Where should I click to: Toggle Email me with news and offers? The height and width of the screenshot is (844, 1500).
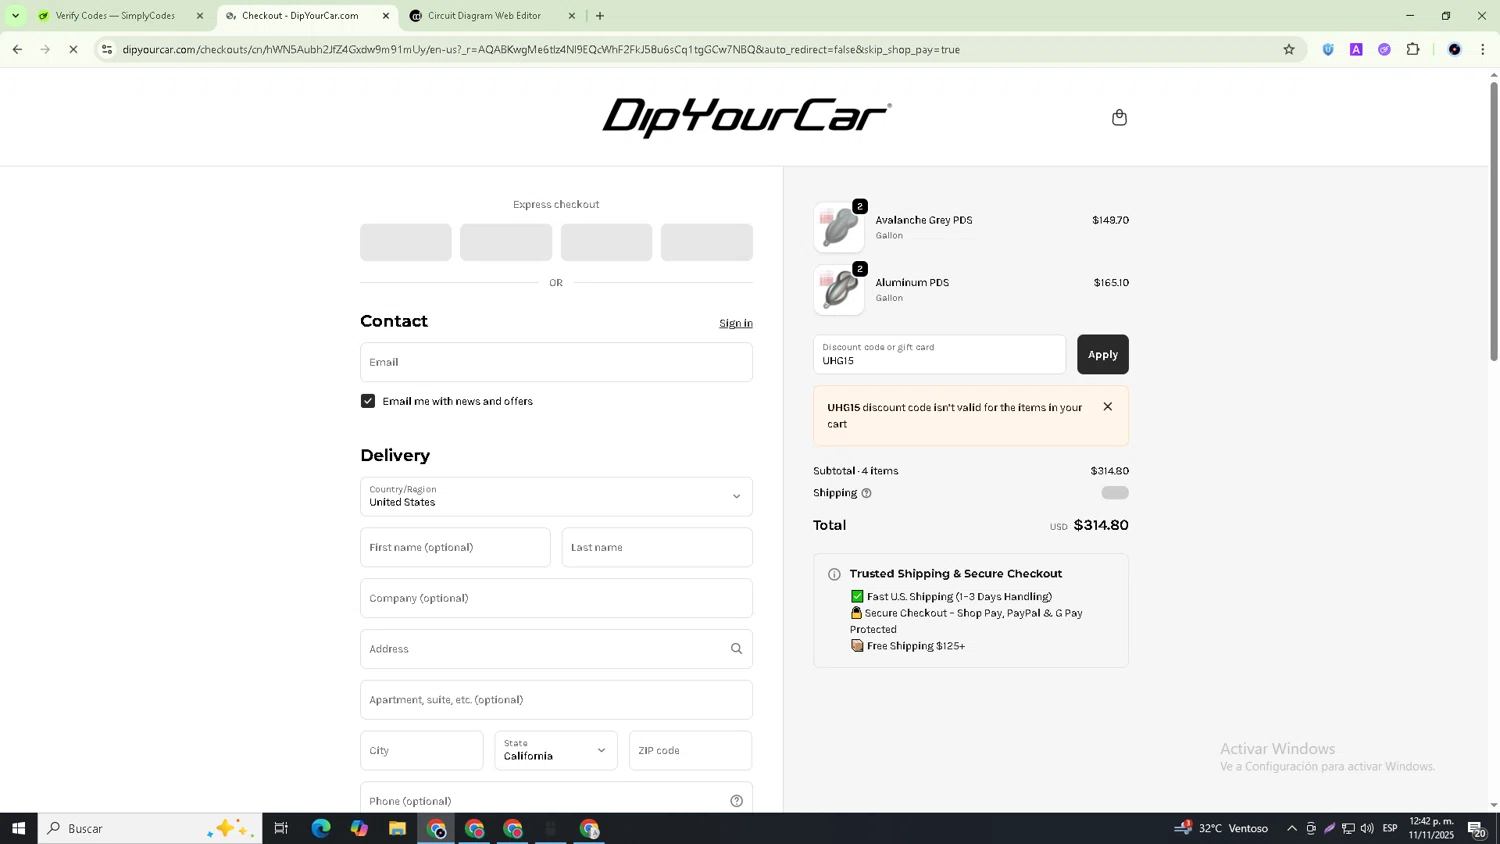point(368,401)
